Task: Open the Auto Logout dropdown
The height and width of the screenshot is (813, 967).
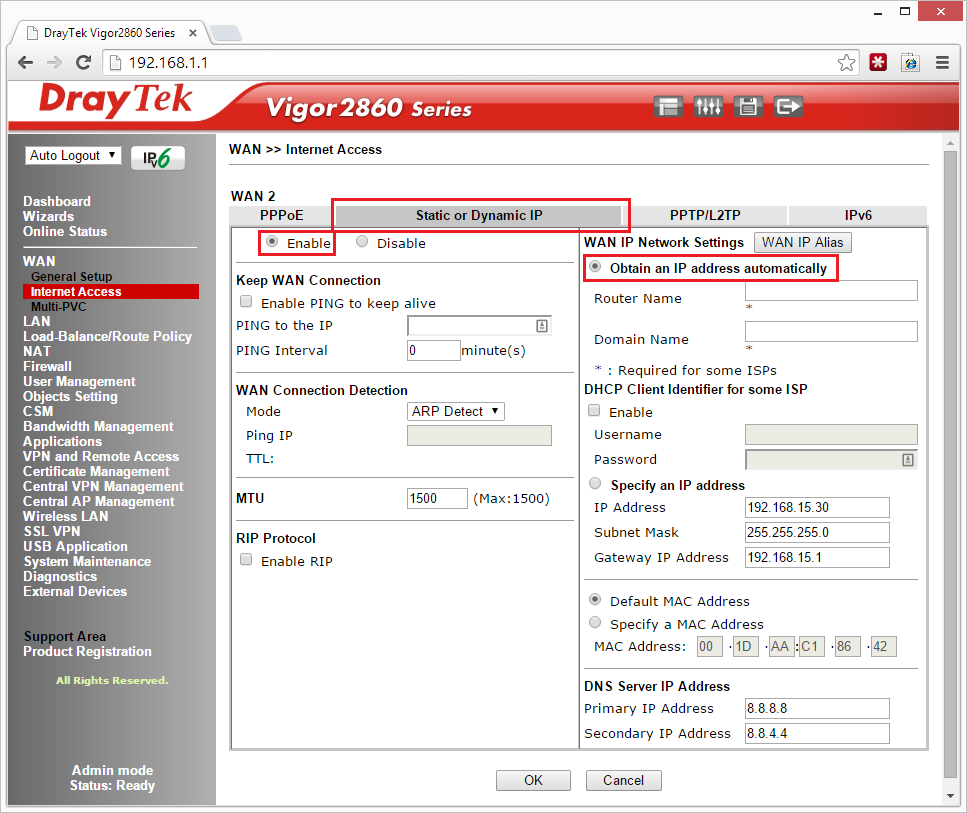Action: 73,155
